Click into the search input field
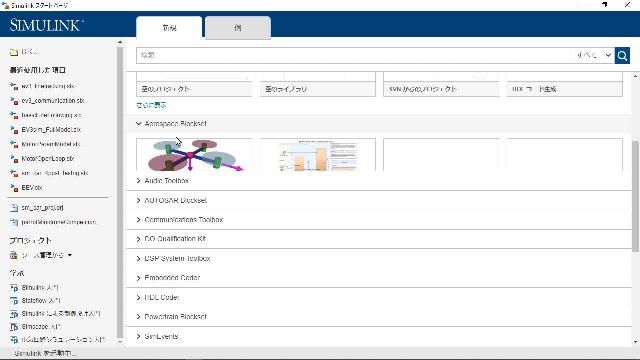Viewport: 640px width, 360px height. (x=355, y=55)
